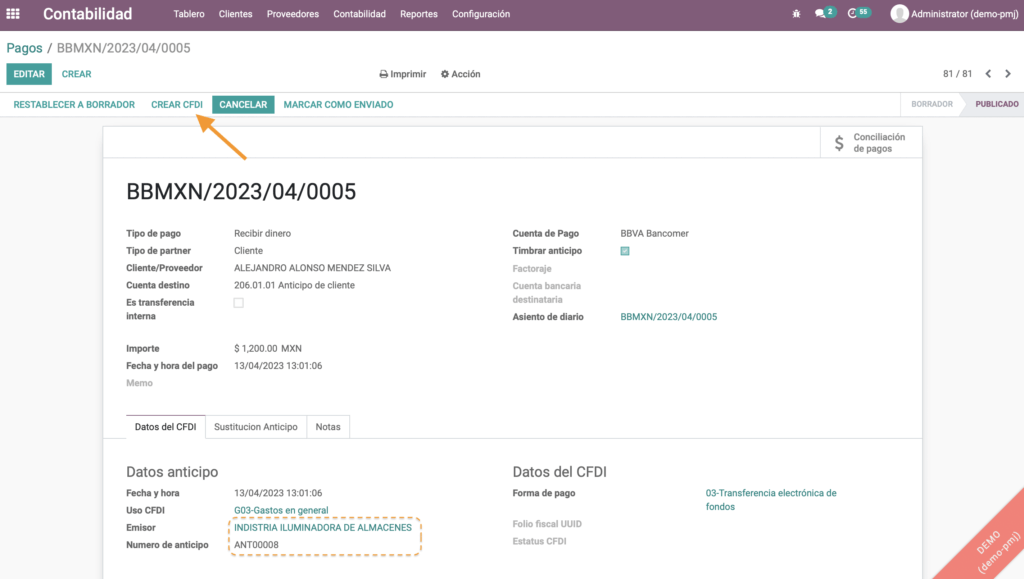
Task: Open the Reportes menu
Action: (x=418, y=14)
